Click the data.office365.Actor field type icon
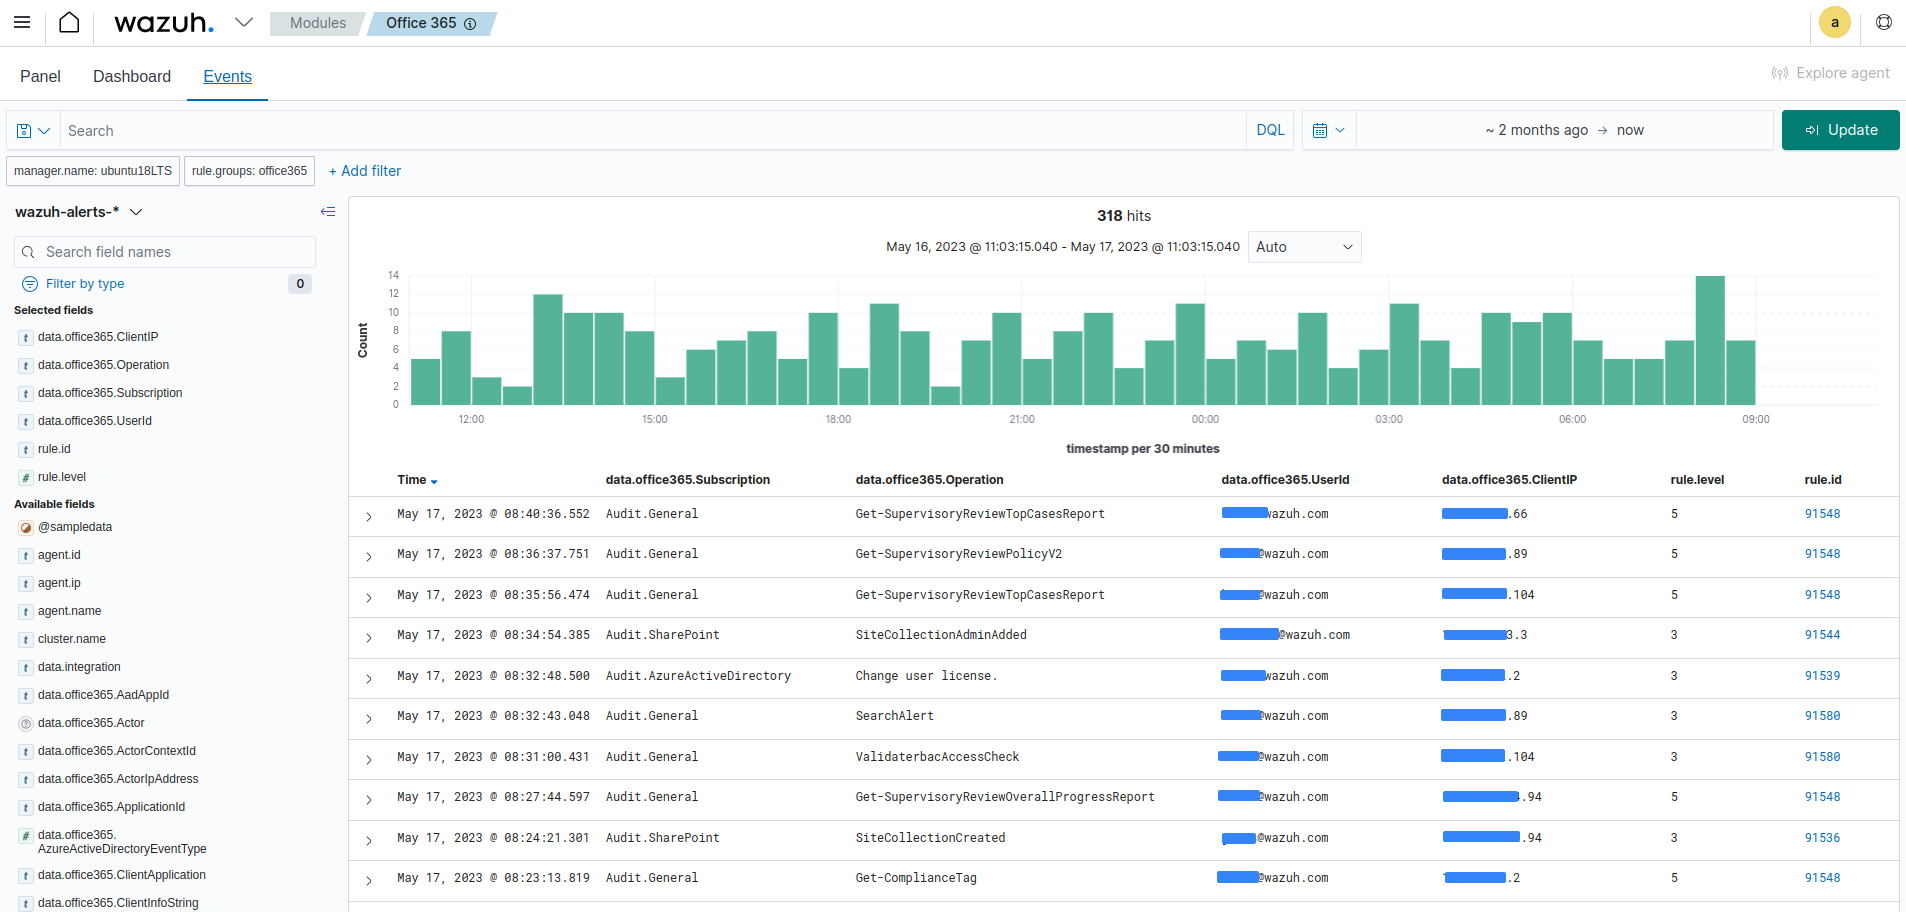 [x=26, y=724]
